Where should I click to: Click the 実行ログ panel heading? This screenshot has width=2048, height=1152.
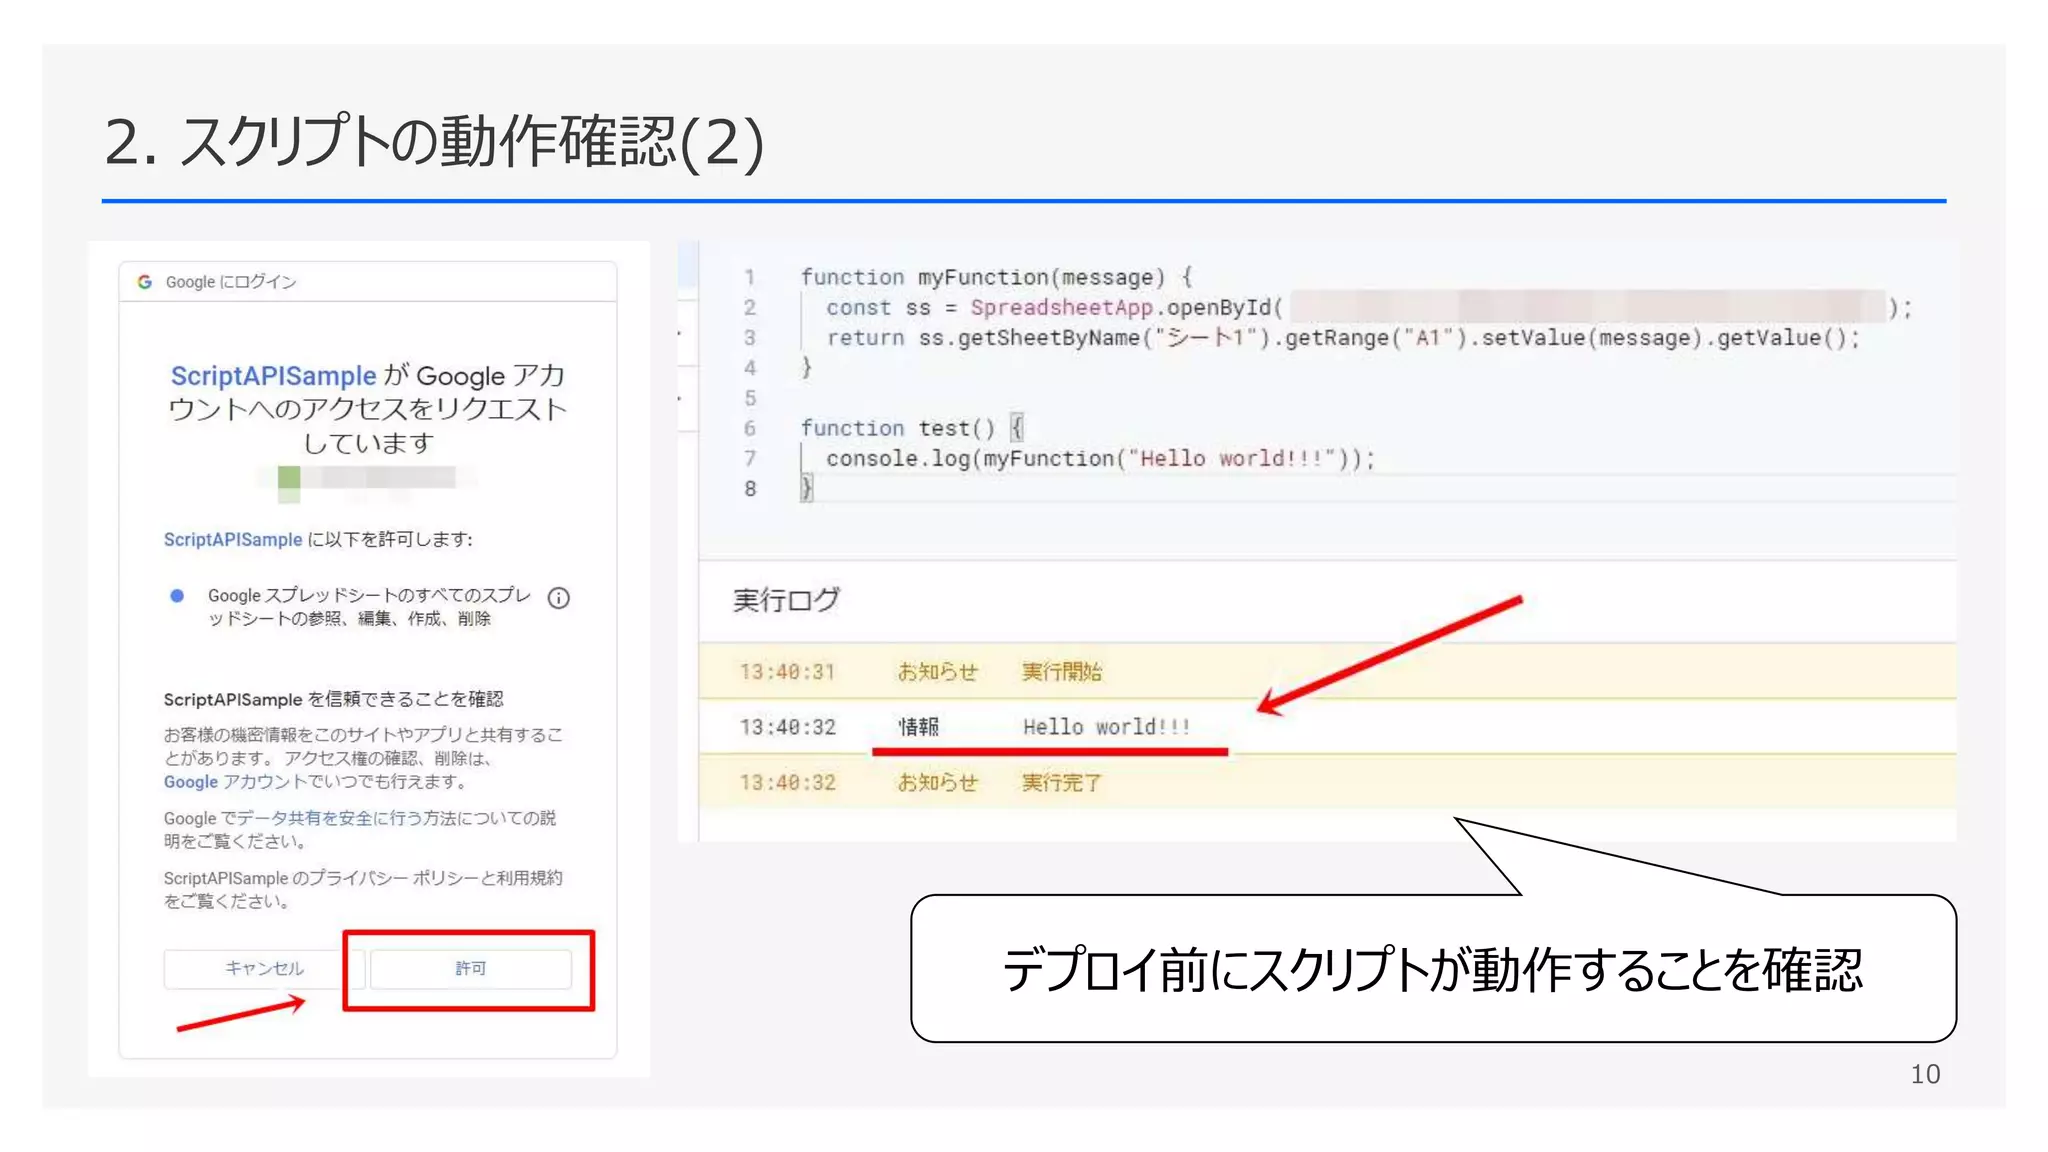pos(786,600)
